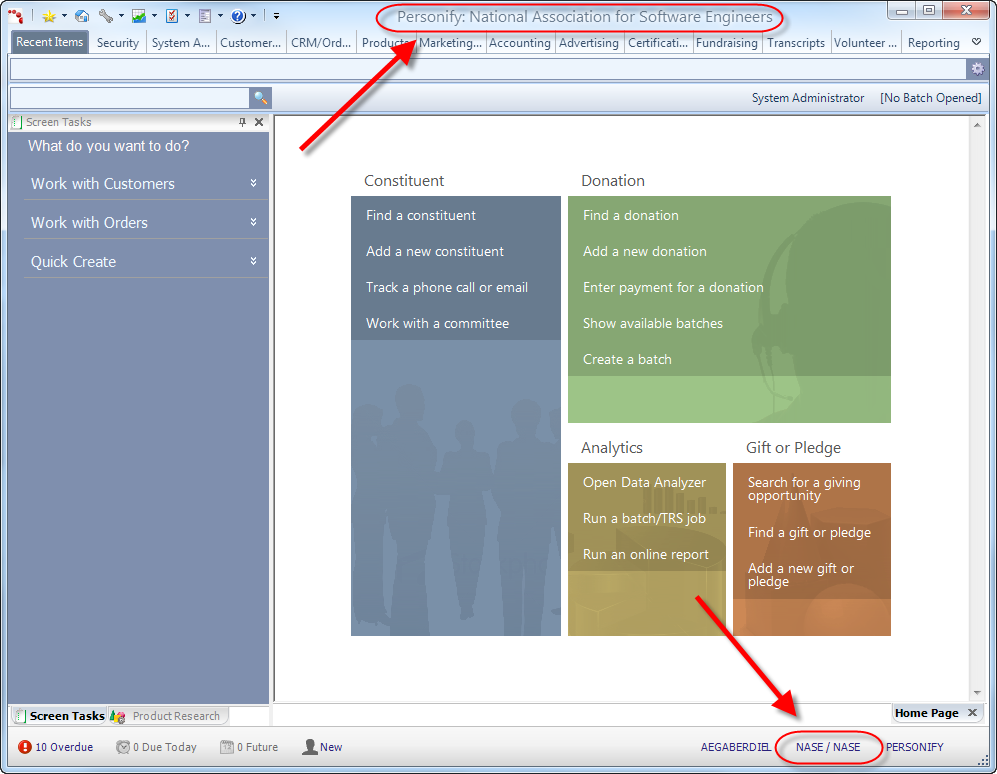Click the red checklist icon in the toolbar
Image resolution: width=997 pixels, height=774 pixels.
pyautogui.click(x=172, y=16)
